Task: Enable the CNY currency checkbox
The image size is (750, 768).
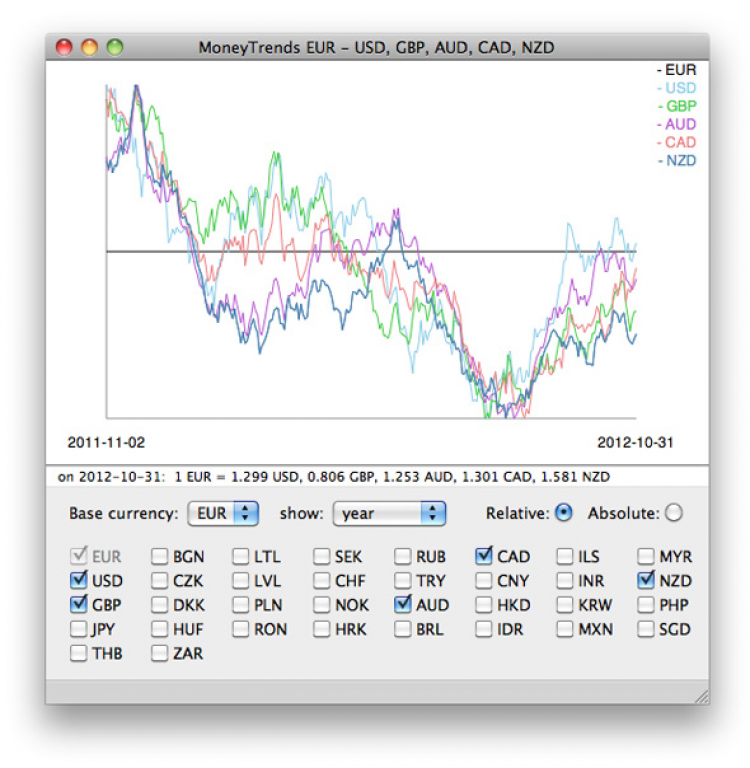Action: (484, 581)
